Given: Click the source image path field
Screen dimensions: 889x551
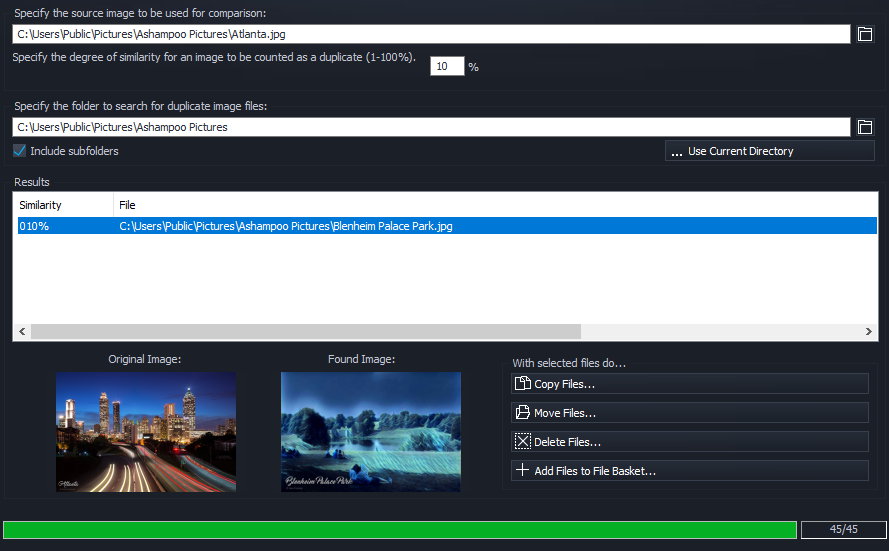Looking at the screenshot, I should click(430, 35).
